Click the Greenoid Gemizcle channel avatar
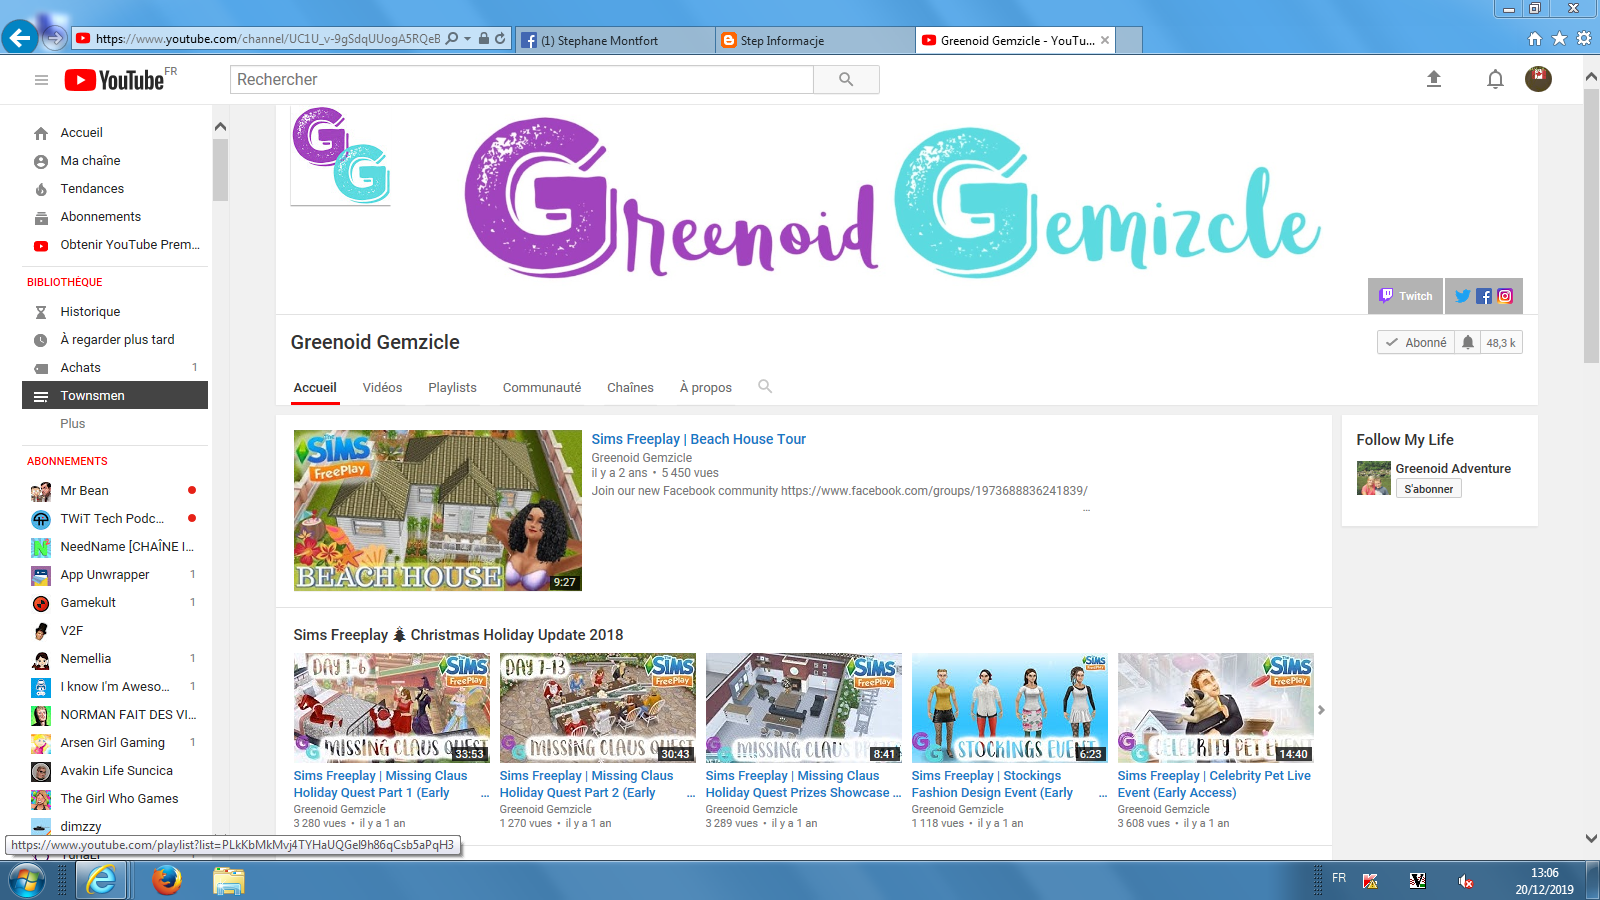The height and width of the screenshot is (900, 1600). [341, 156]
